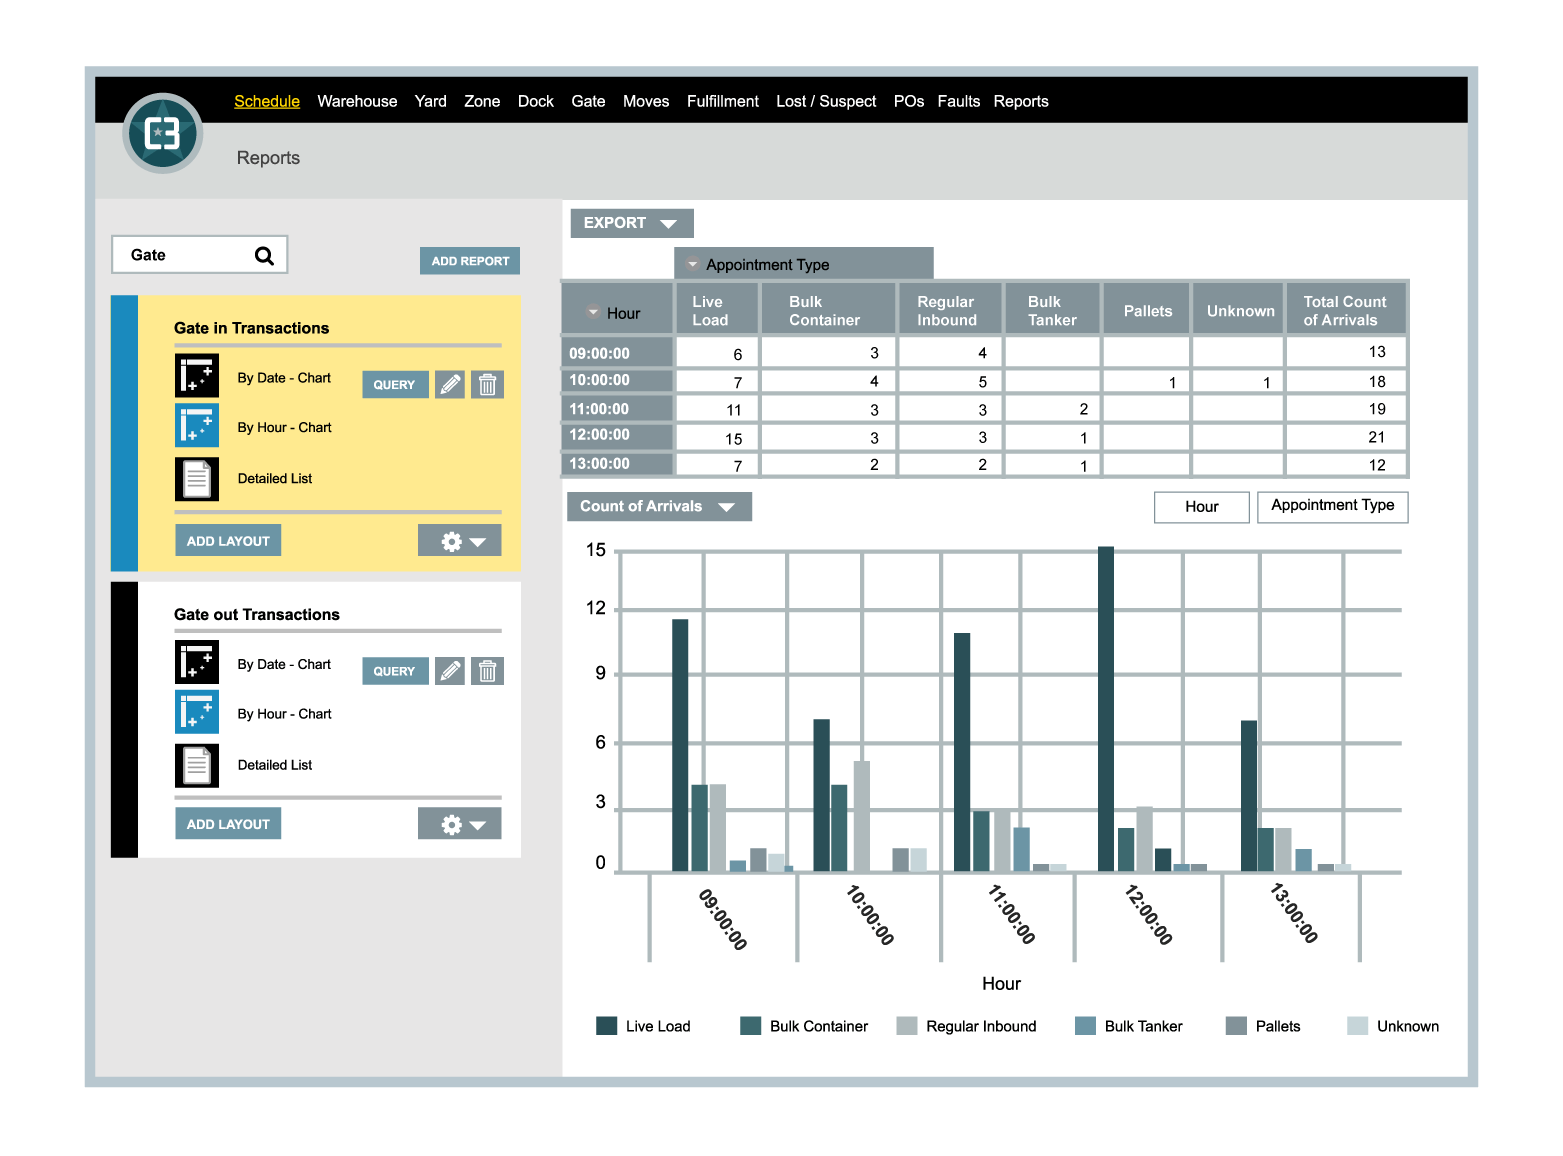Open the Hour column header dropdown
The width and height of the screenshot is (1563, 1156).
593,313
